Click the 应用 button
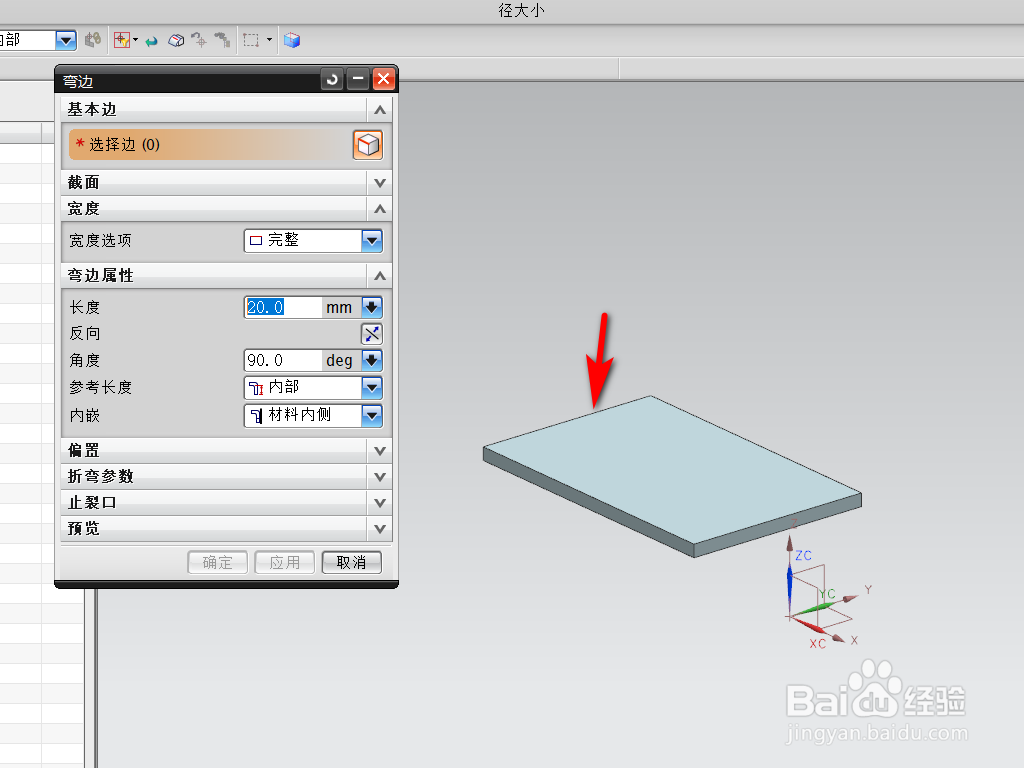1024x768 pixels. point(285,562)
